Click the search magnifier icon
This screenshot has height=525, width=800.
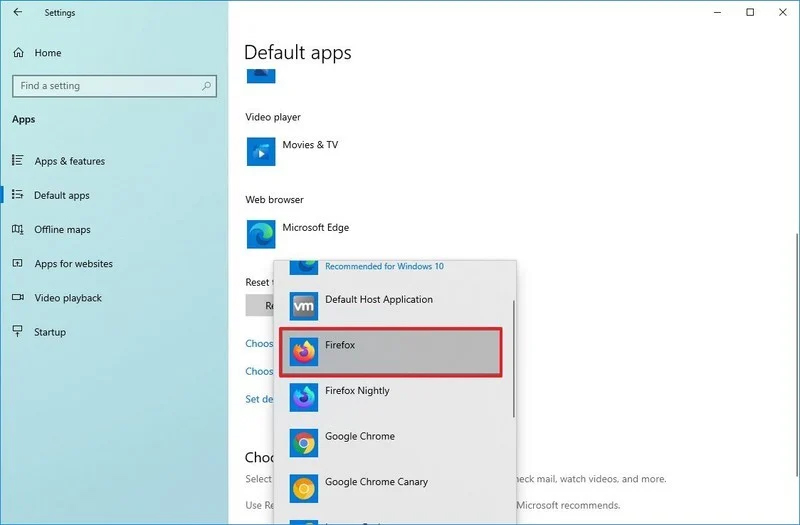(x=206, y=86)
